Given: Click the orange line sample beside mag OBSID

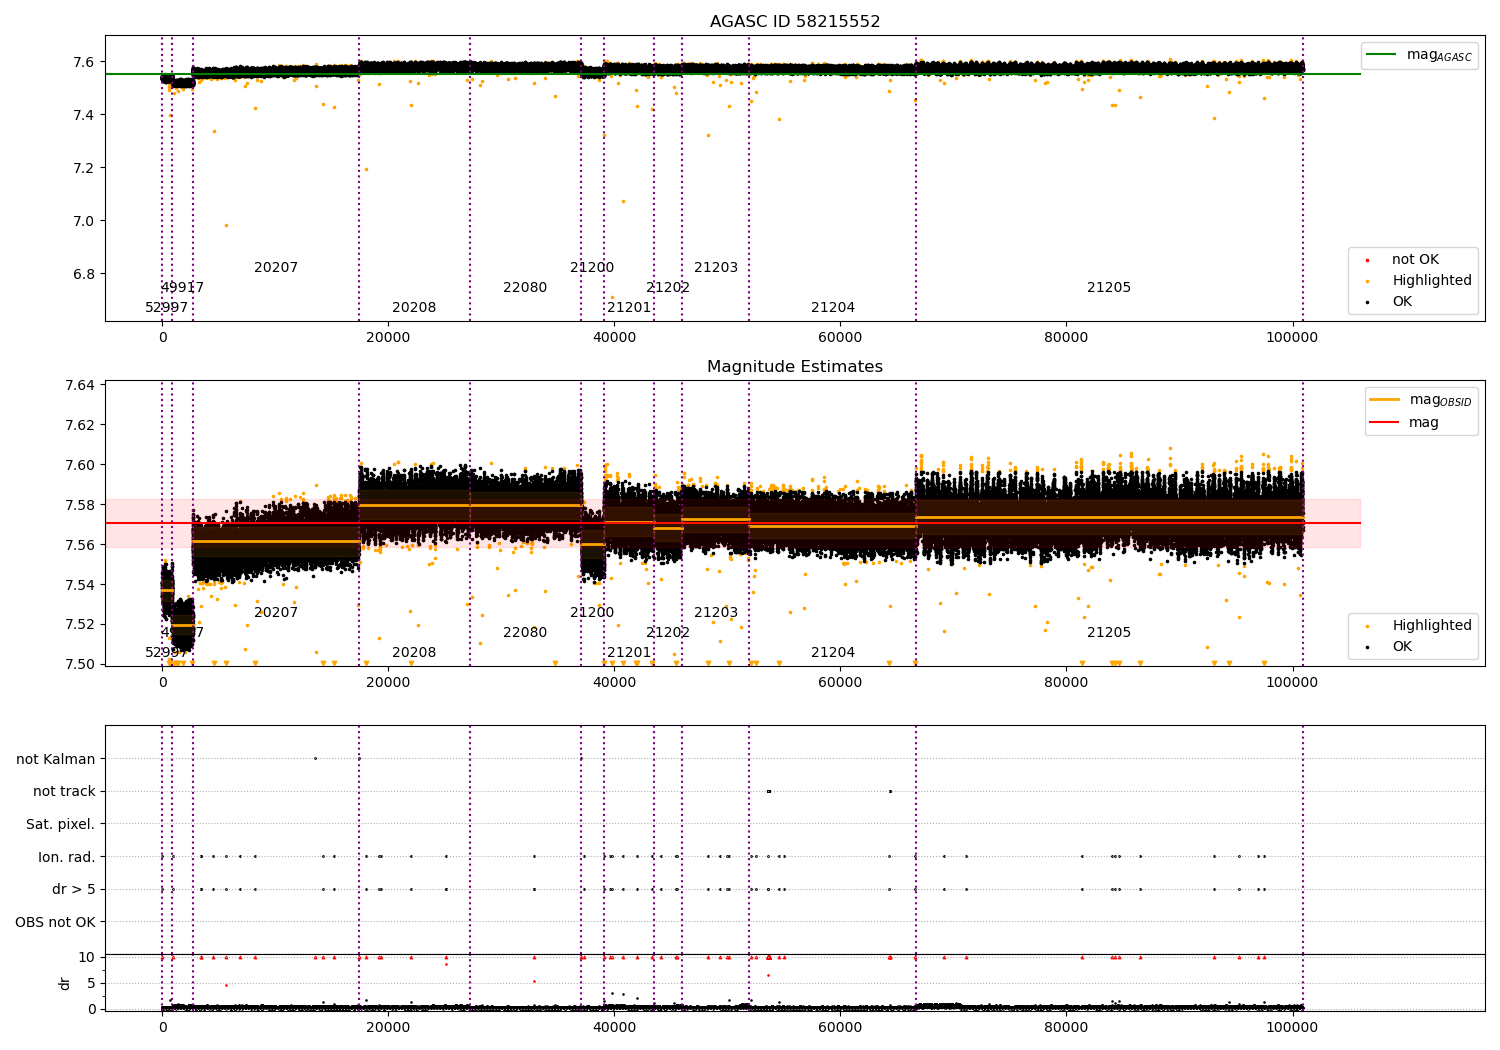Looking at the screenshot, I should 1384,400.
